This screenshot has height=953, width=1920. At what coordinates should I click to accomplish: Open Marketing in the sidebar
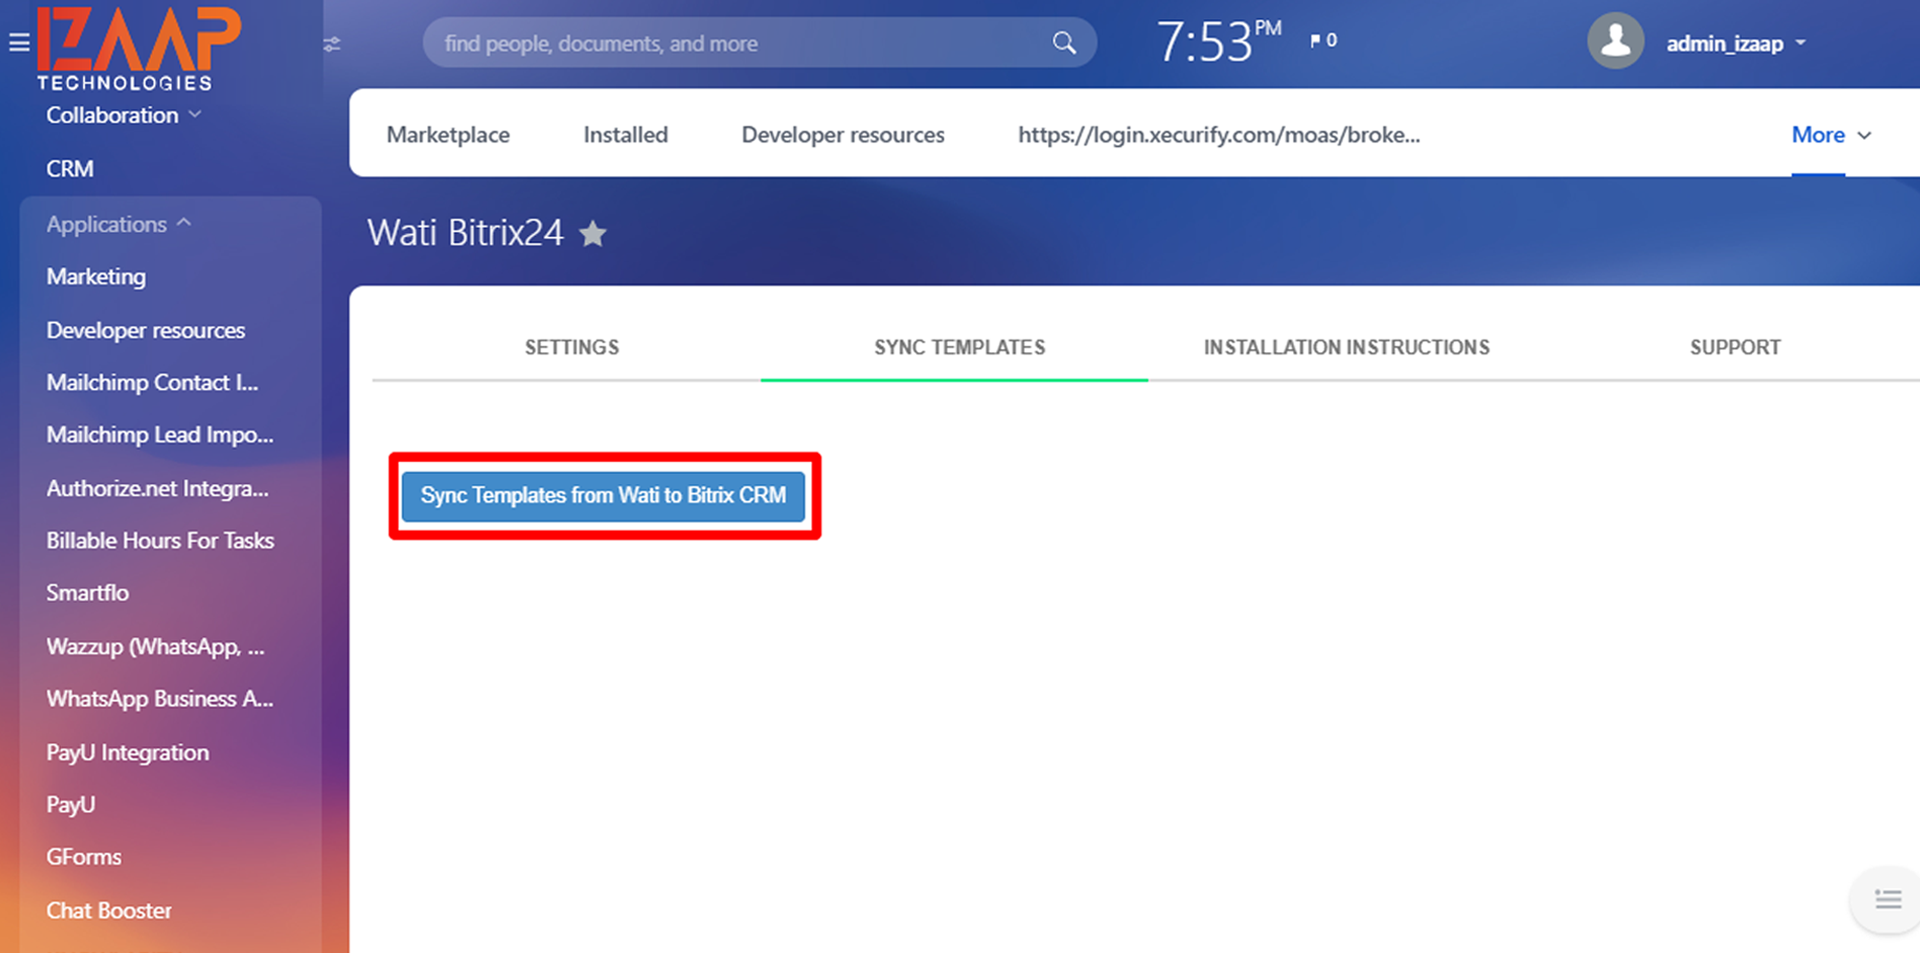pyautogui.click(x=96, y=277)
